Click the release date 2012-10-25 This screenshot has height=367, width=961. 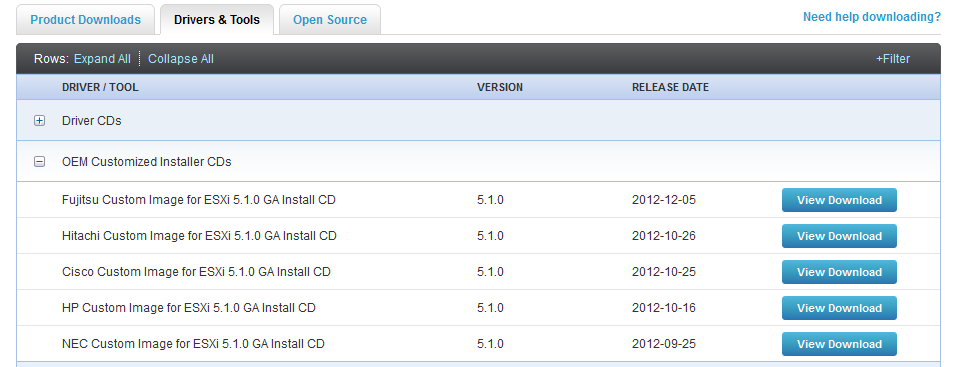pos(664,271)
